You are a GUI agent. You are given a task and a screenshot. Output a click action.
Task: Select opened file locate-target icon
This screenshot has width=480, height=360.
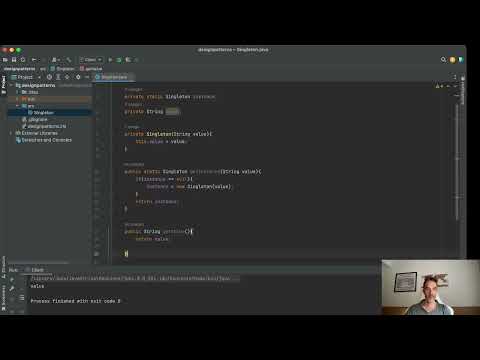49,77
